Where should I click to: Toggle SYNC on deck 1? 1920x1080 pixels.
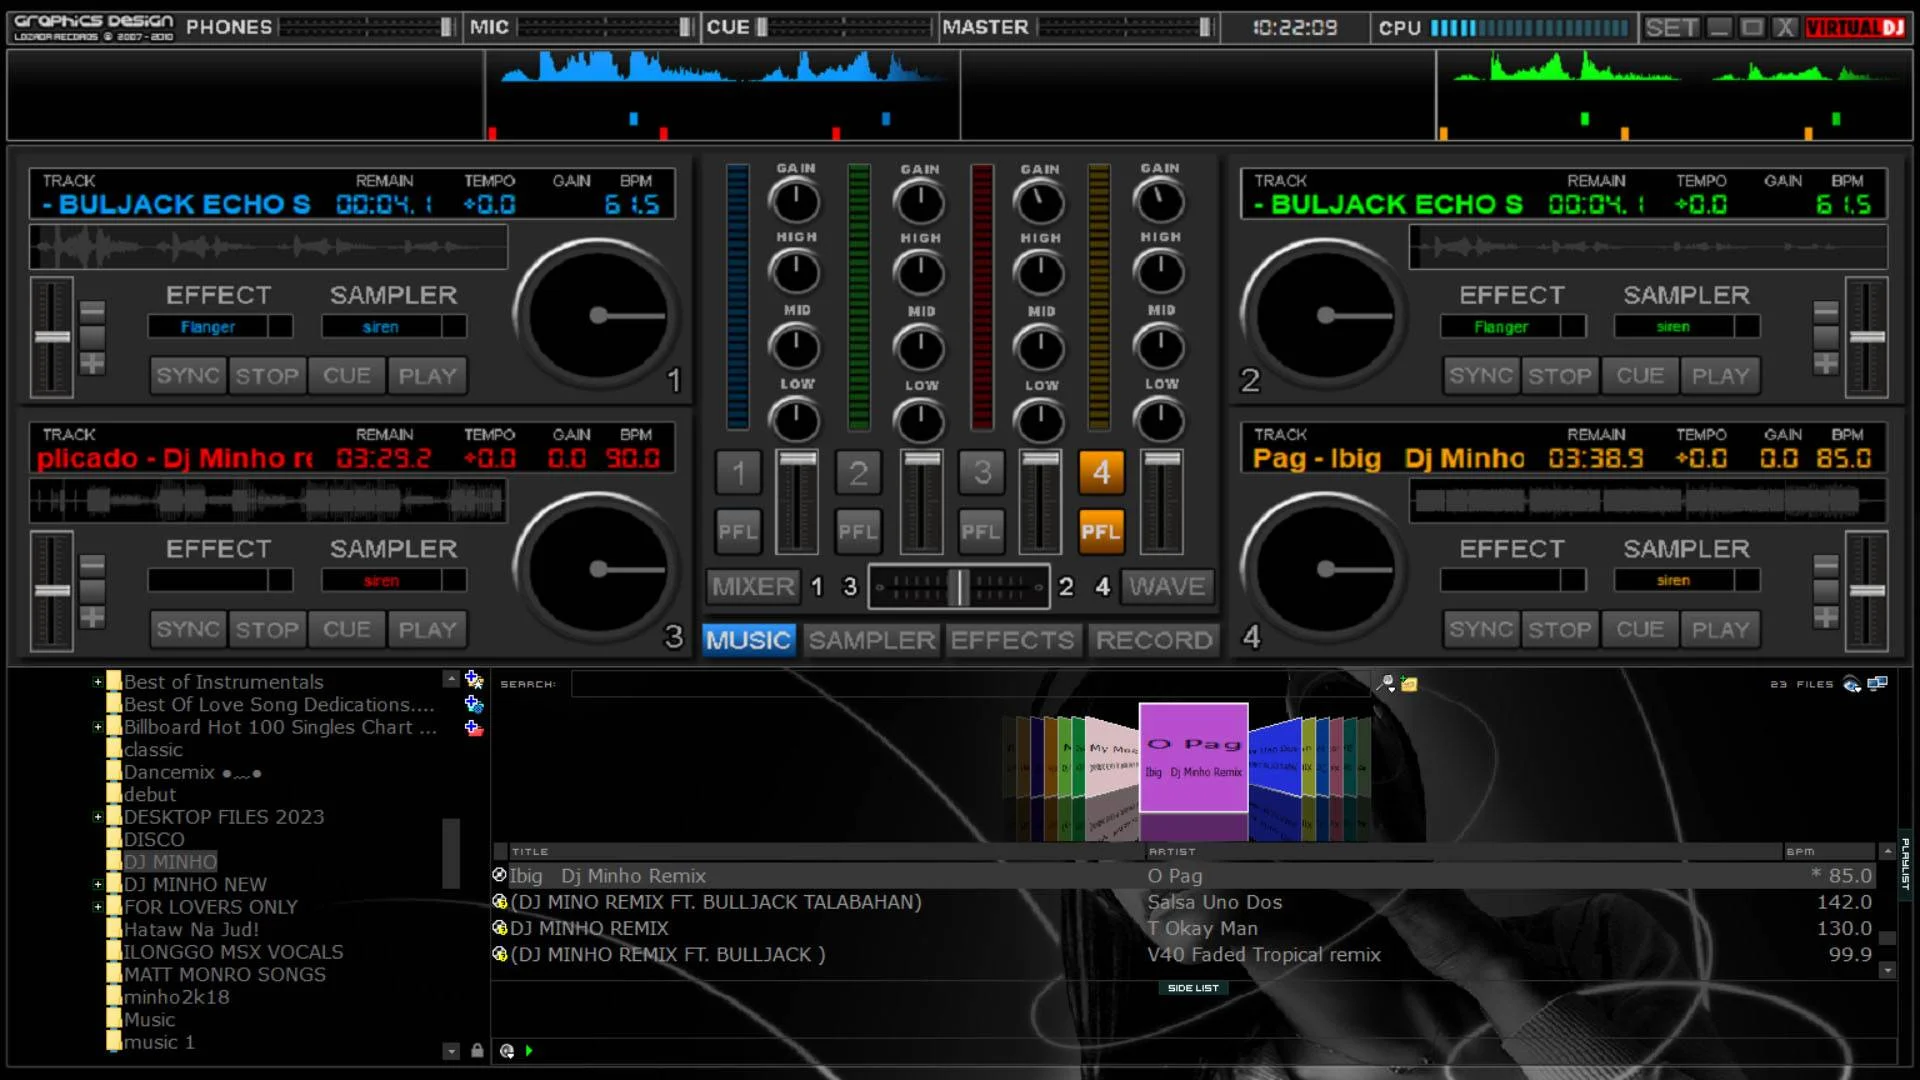[188, 376]
